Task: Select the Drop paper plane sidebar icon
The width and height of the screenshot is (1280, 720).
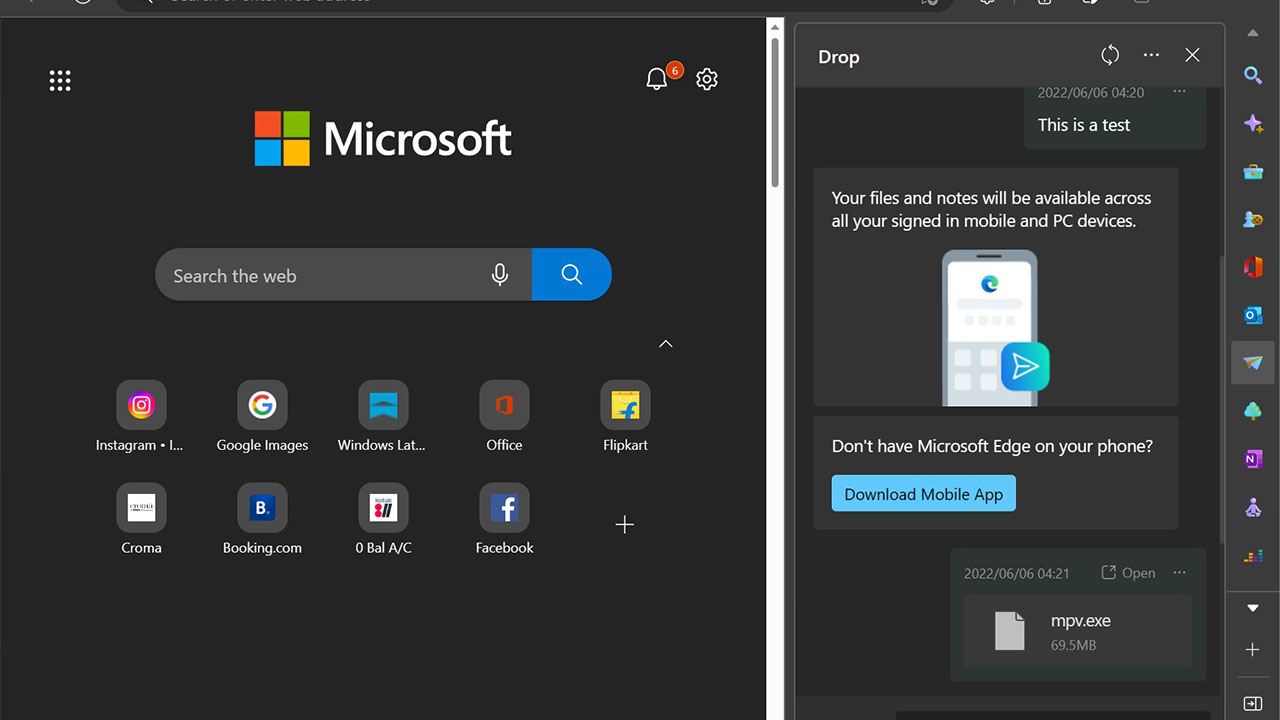Action: point(1253,363)
